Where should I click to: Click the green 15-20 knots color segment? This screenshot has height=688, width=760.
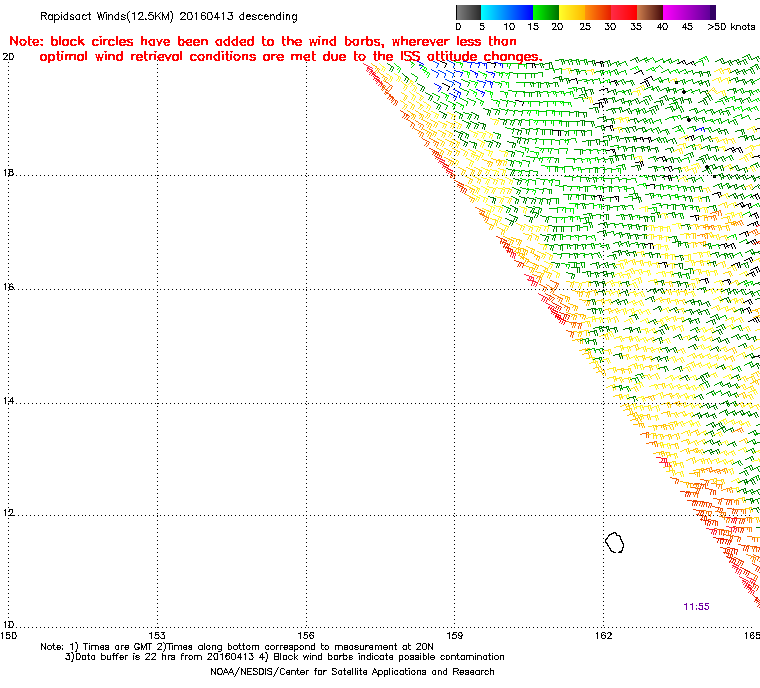[x=546, y=12]
